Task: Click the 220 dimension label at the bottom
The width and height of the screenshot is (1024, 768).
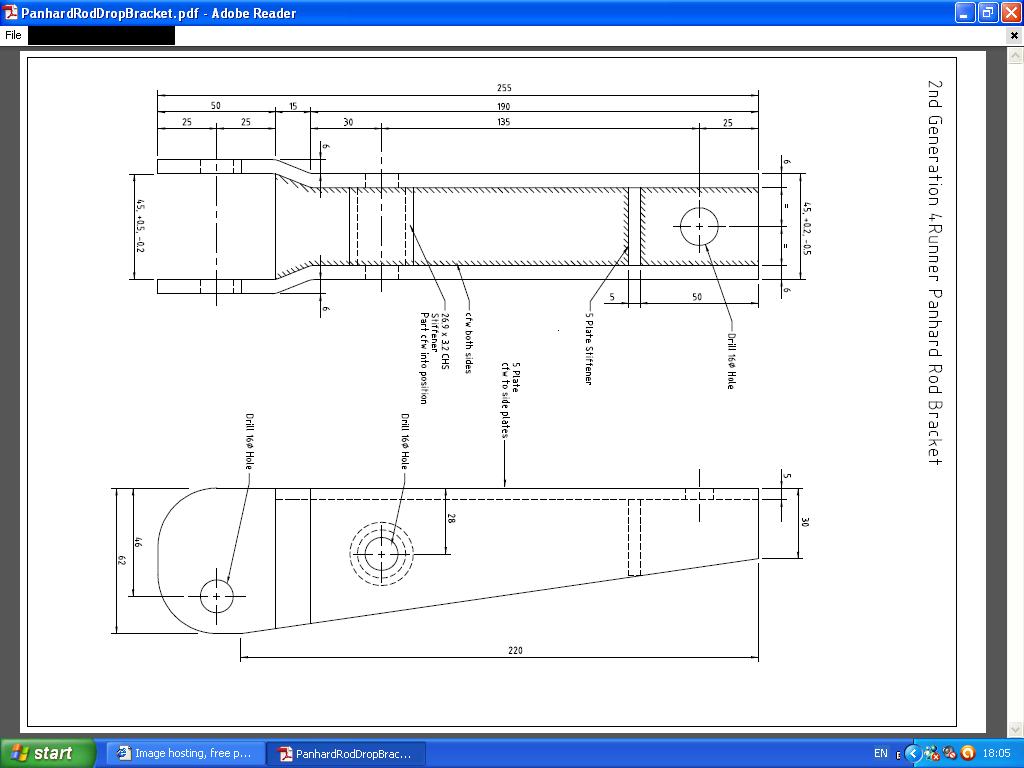Action: point(515,650)
